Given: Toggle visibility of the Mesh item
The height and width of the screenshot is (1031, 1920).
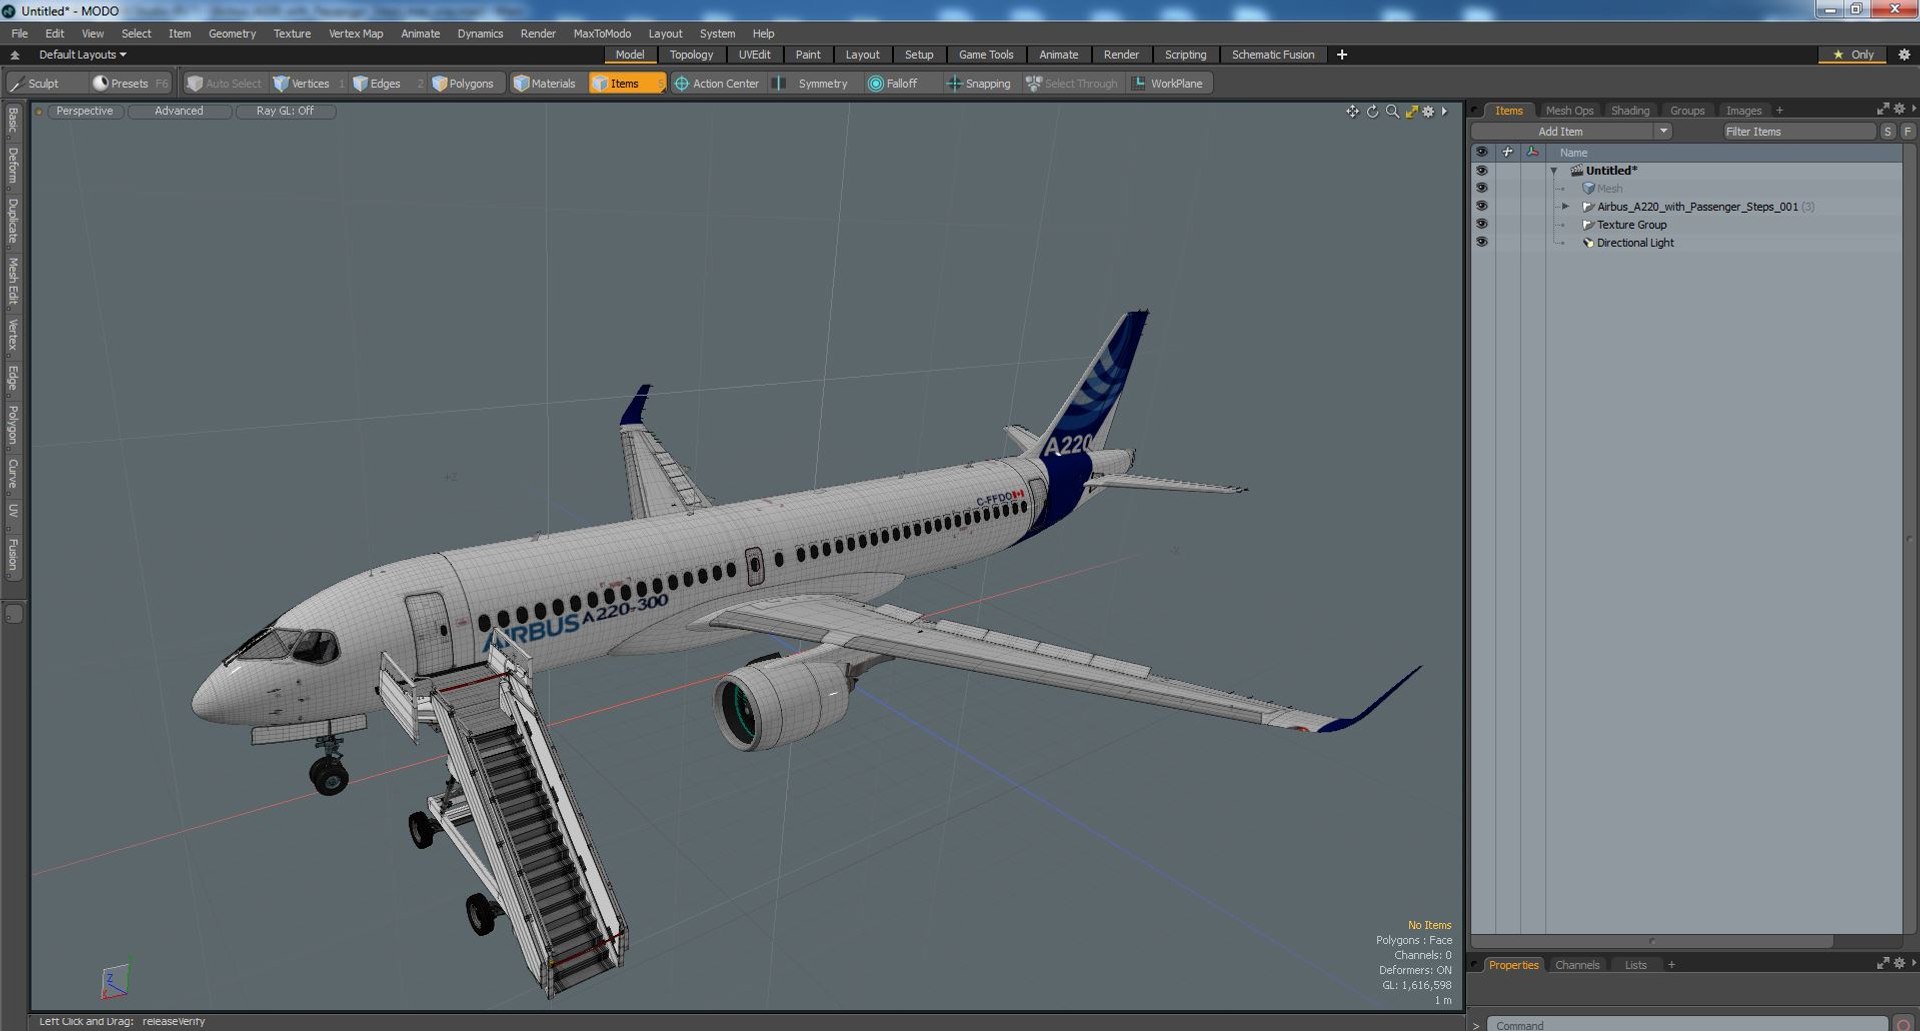Looking at the screenshot, I should tap(1482, 188).
